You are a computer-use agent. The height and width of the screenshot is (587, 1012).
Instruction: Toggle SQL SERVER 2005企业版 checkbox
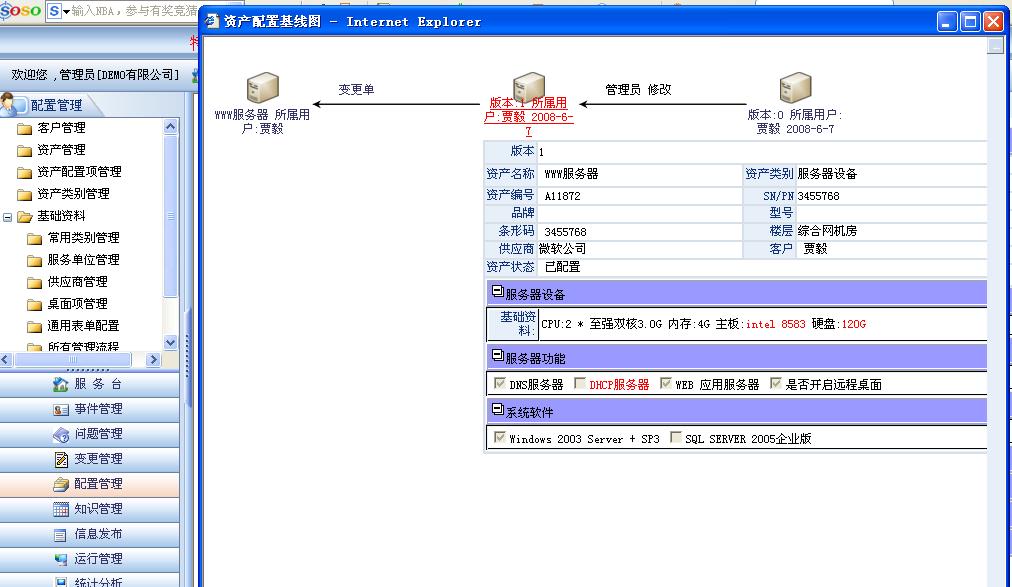(x=675, y=438)
